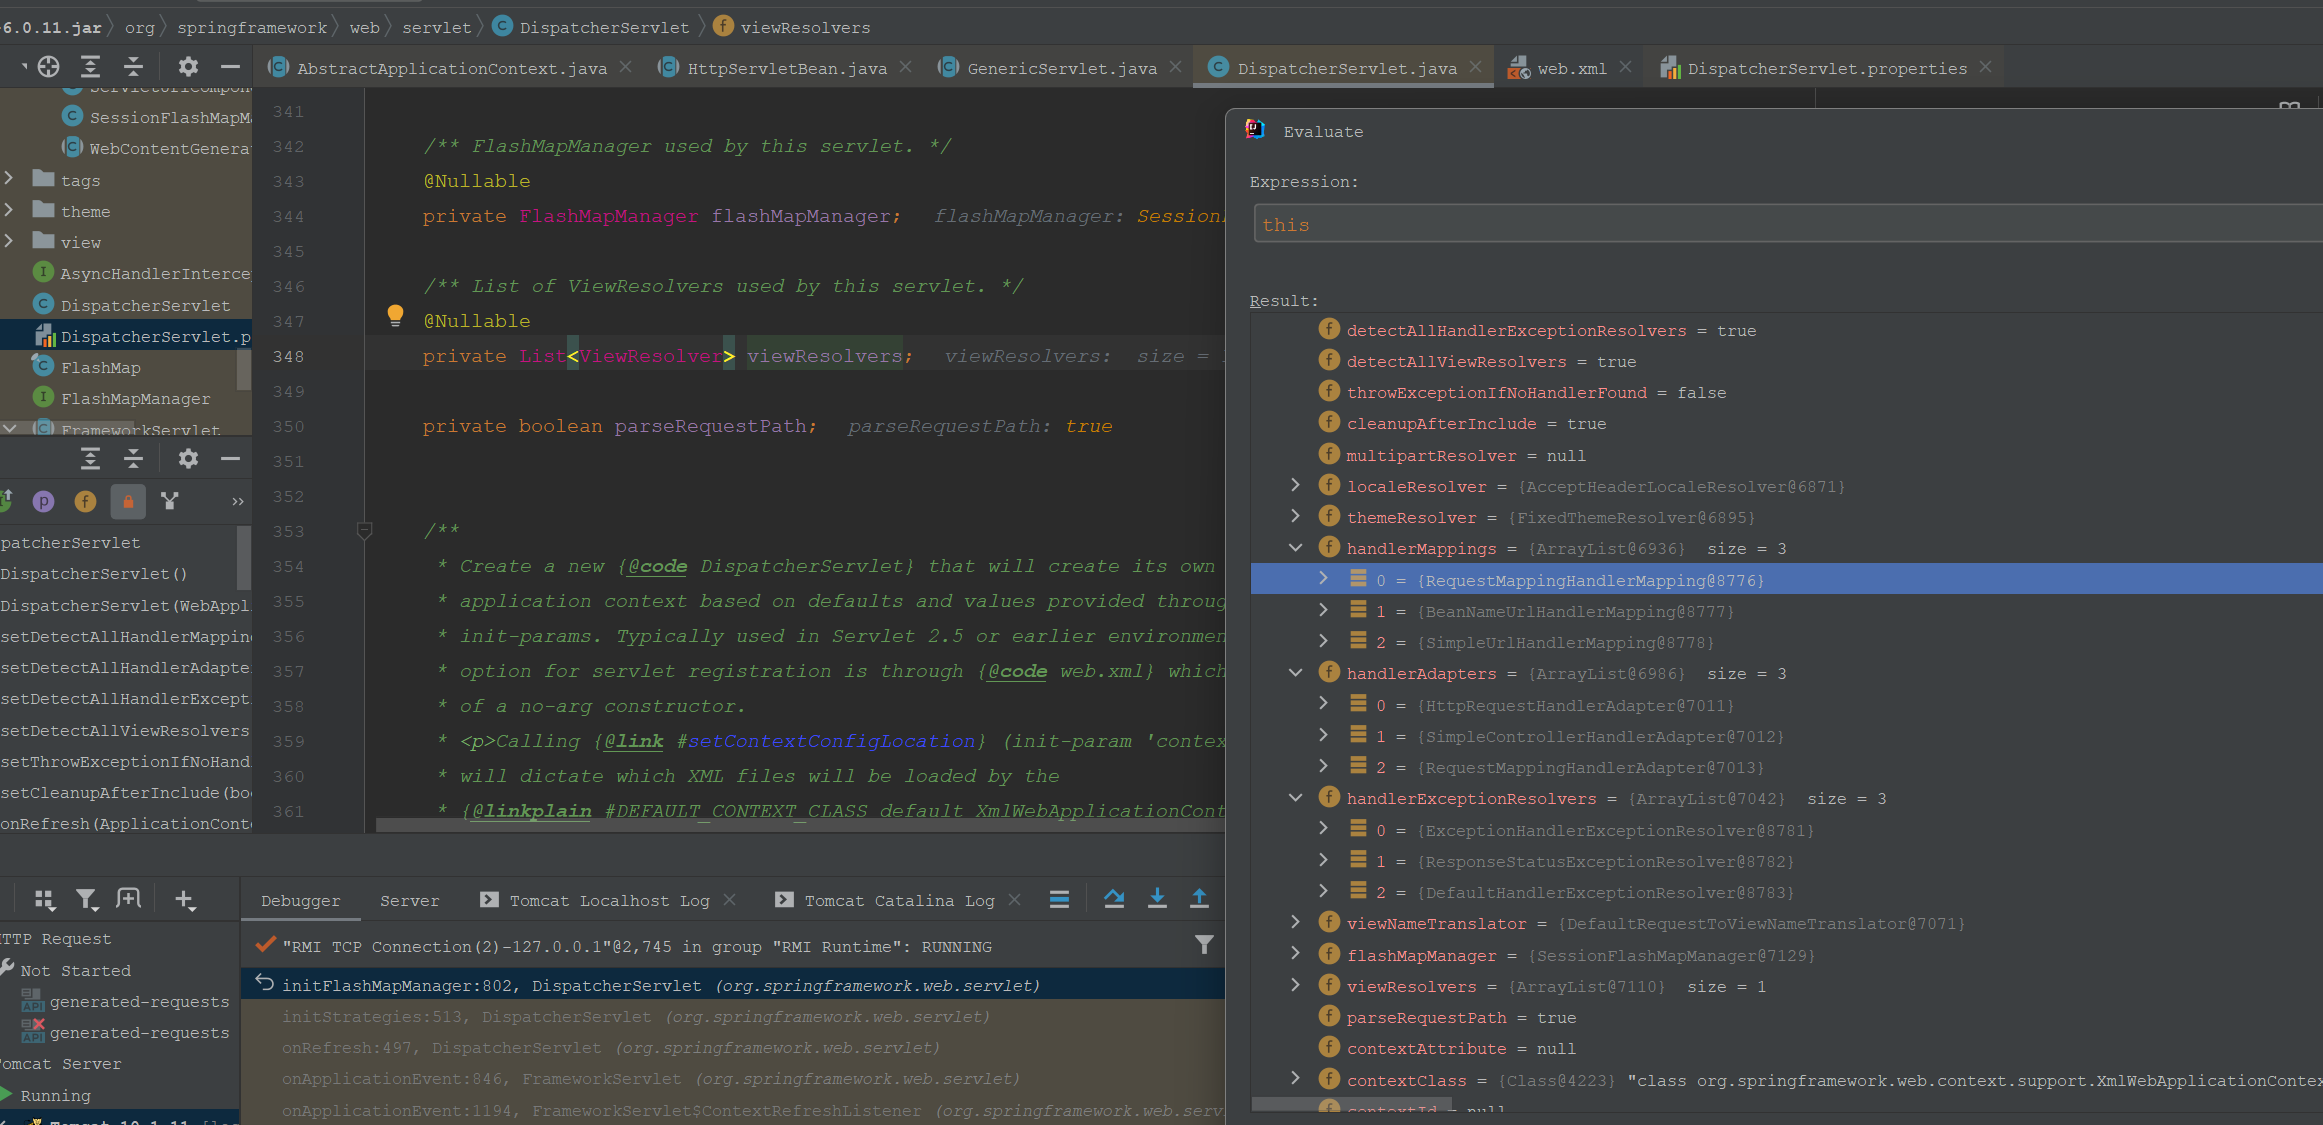Click the step out upload-arrow icon
Image resolution: width=2323 pixels, height=1125 pixels.
1199,899
